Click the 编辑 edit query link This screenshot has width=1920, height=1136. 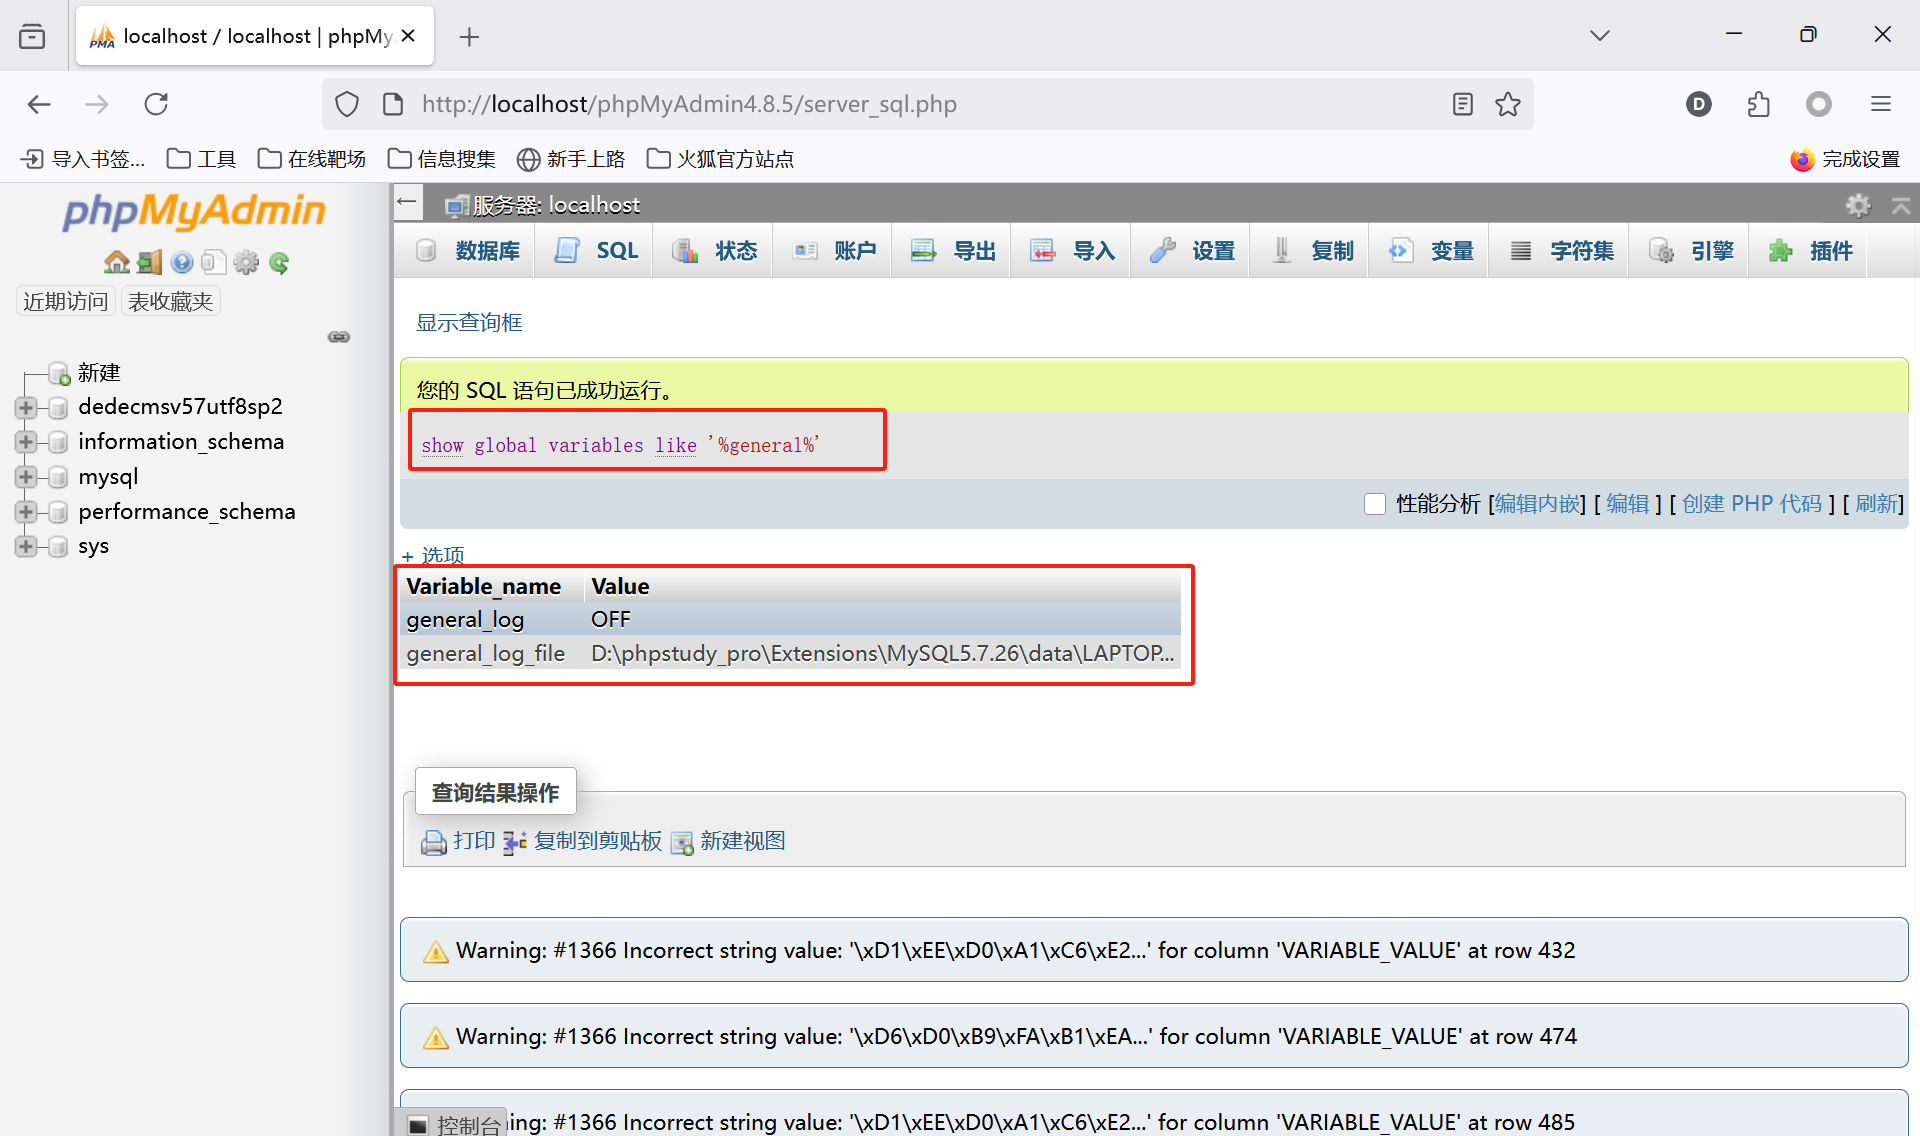[x=1628, y=504]
